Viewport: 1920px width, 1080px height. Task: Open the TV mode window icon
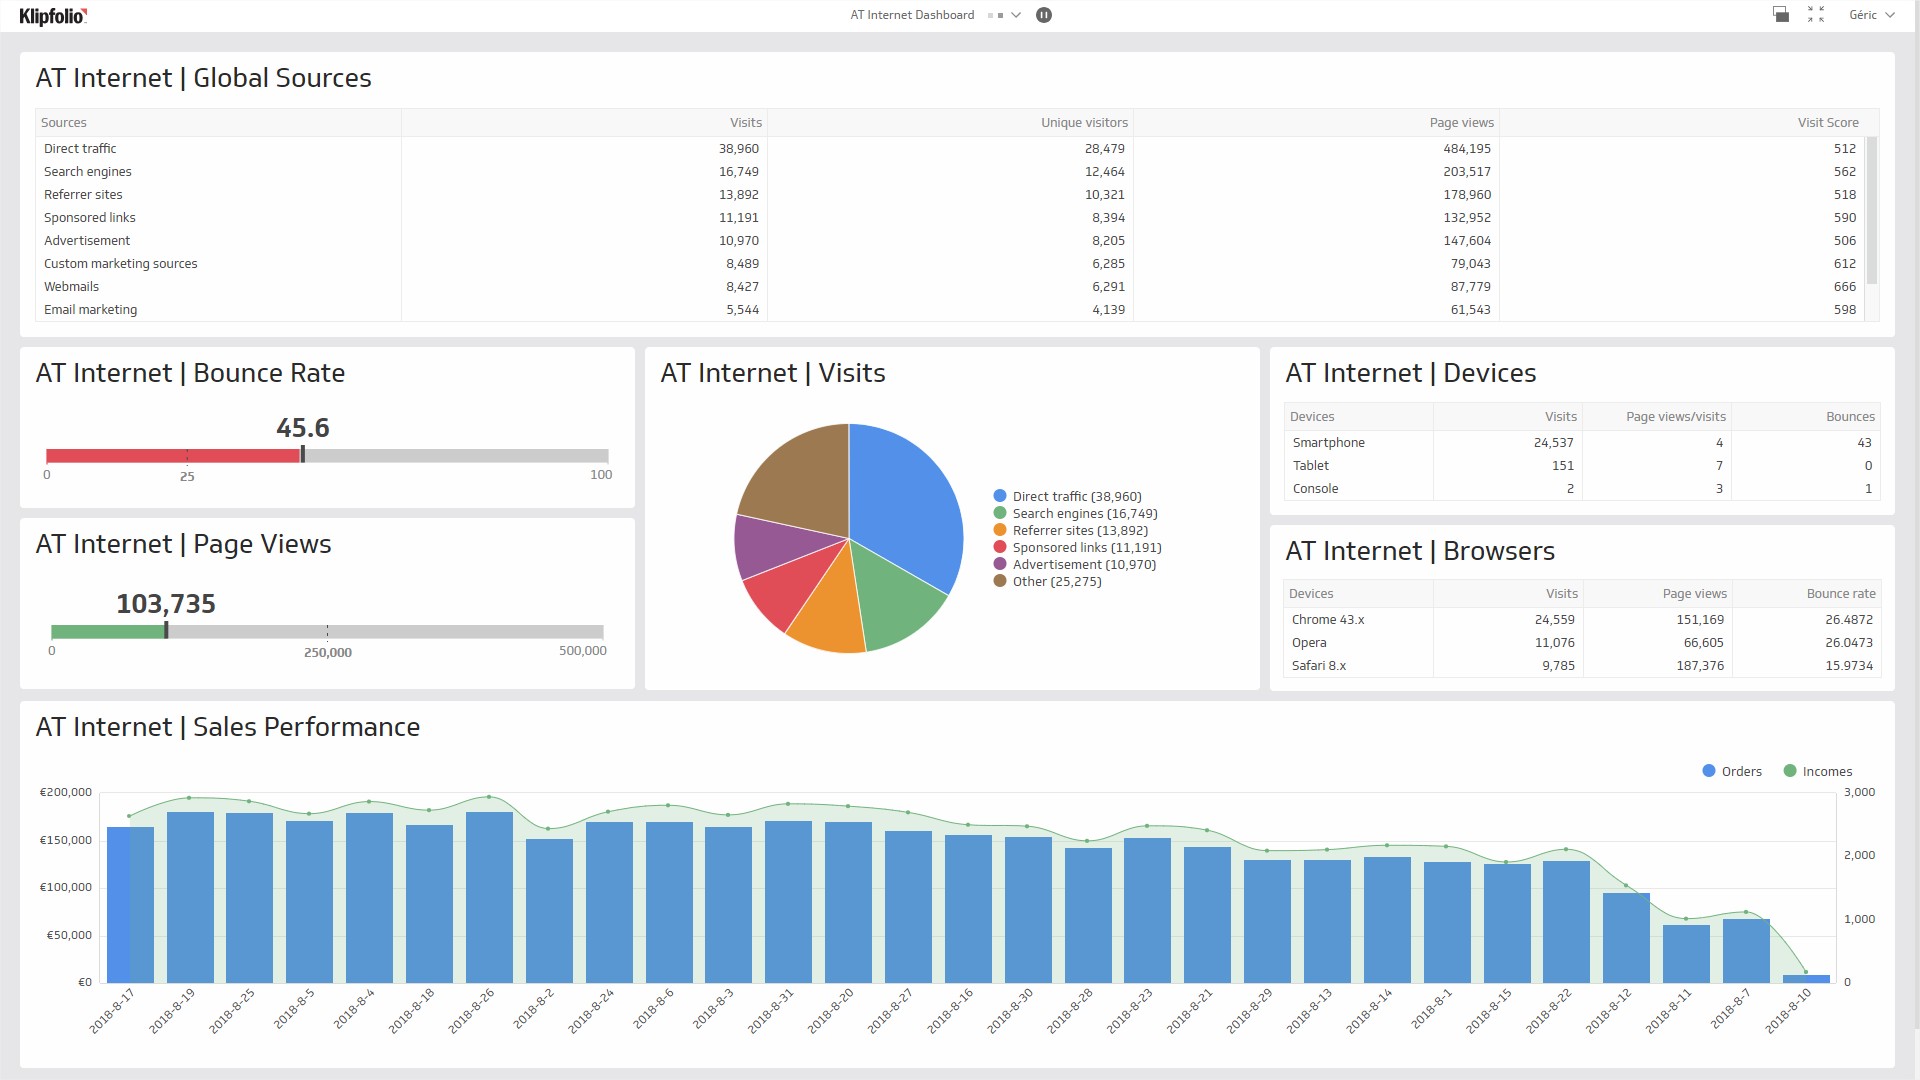tap(1781, 14)
